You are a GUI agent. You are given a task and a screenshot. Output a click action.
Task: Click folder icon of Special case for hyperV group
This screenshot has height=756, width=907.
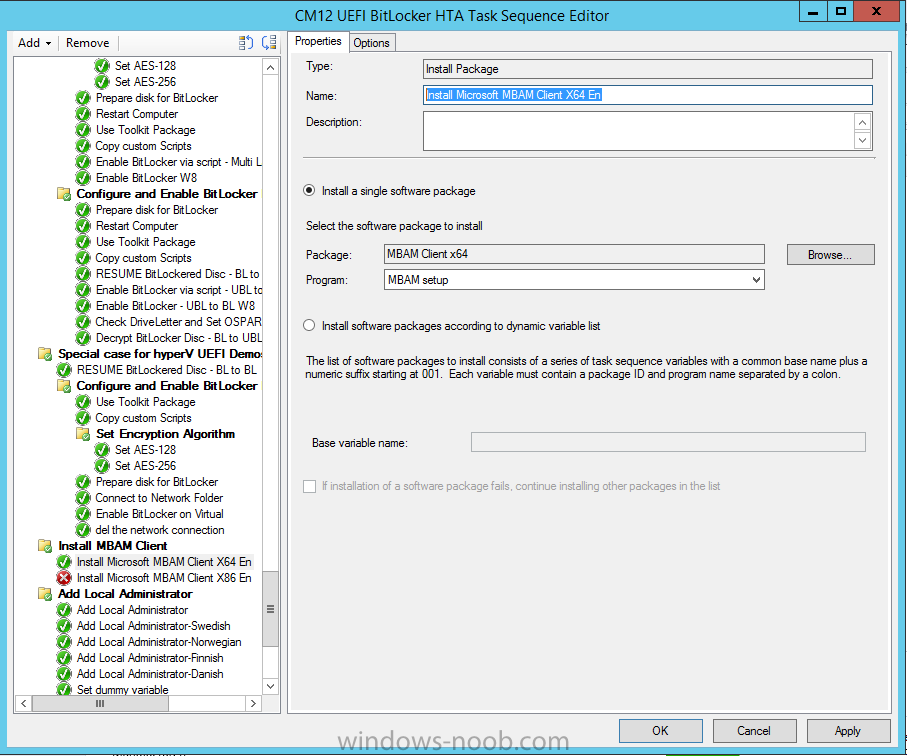pyautogui.click(x=45, y=353)
